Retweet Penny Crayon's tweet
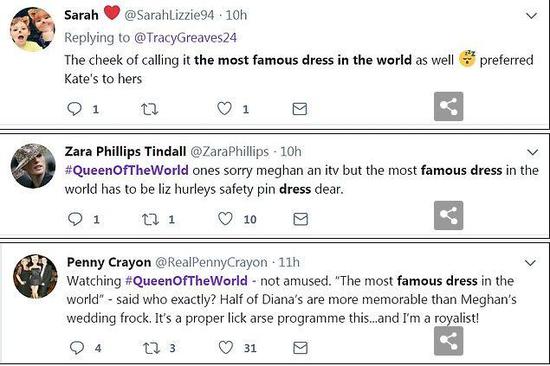The height and width of the screenshot is (366, 550). tap(152, 348)
